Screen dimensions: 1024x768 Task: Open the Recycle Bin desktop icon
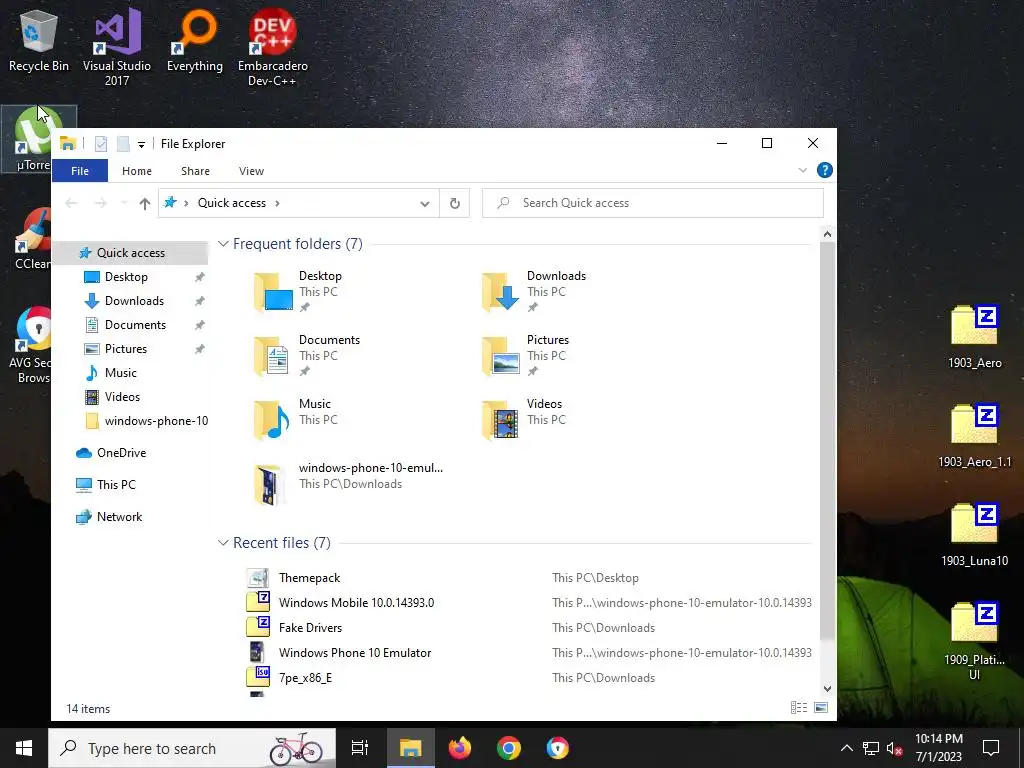(39, 42)
